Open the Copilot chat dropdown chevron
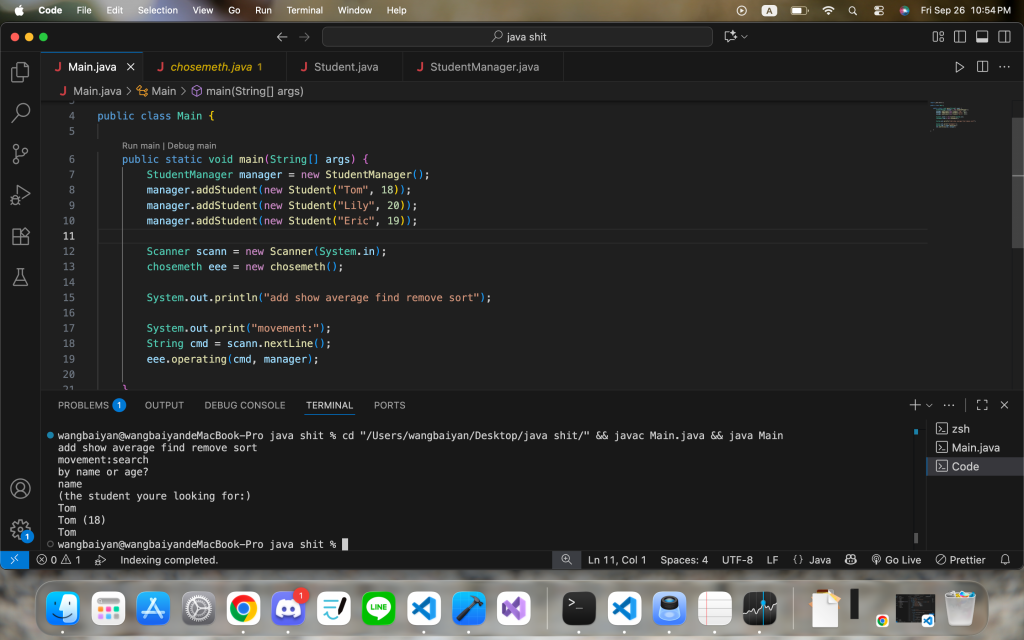The width and height of the screenshot is (1024, 640). (744, 37)
